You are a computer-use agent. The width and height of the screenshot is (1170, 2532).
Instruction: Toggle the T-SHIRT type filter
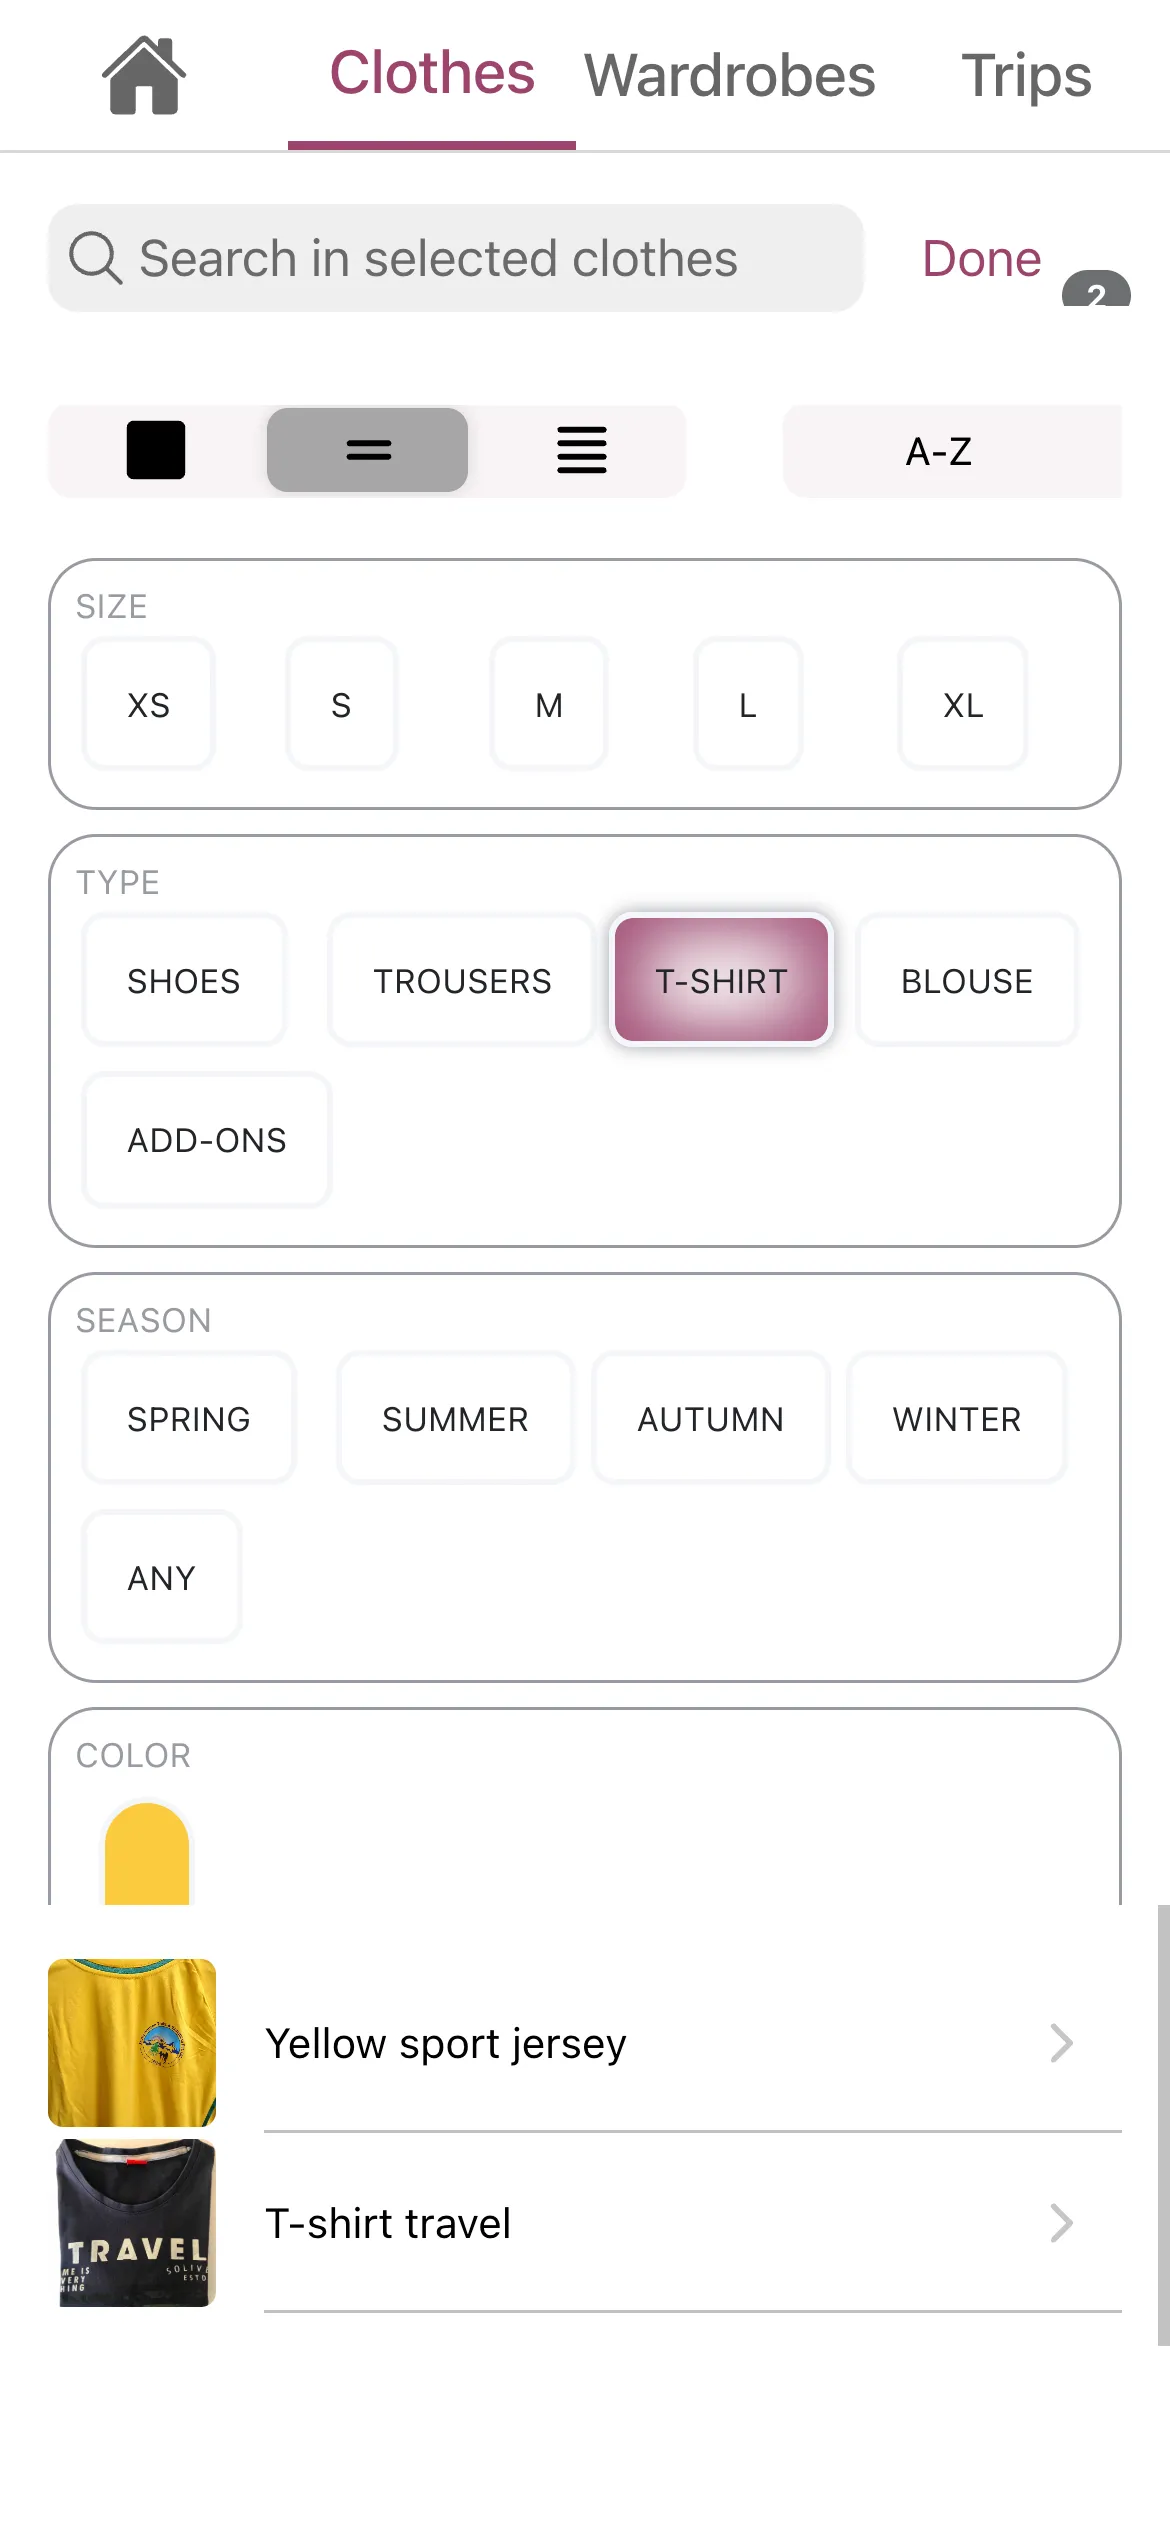coord(721,981)
